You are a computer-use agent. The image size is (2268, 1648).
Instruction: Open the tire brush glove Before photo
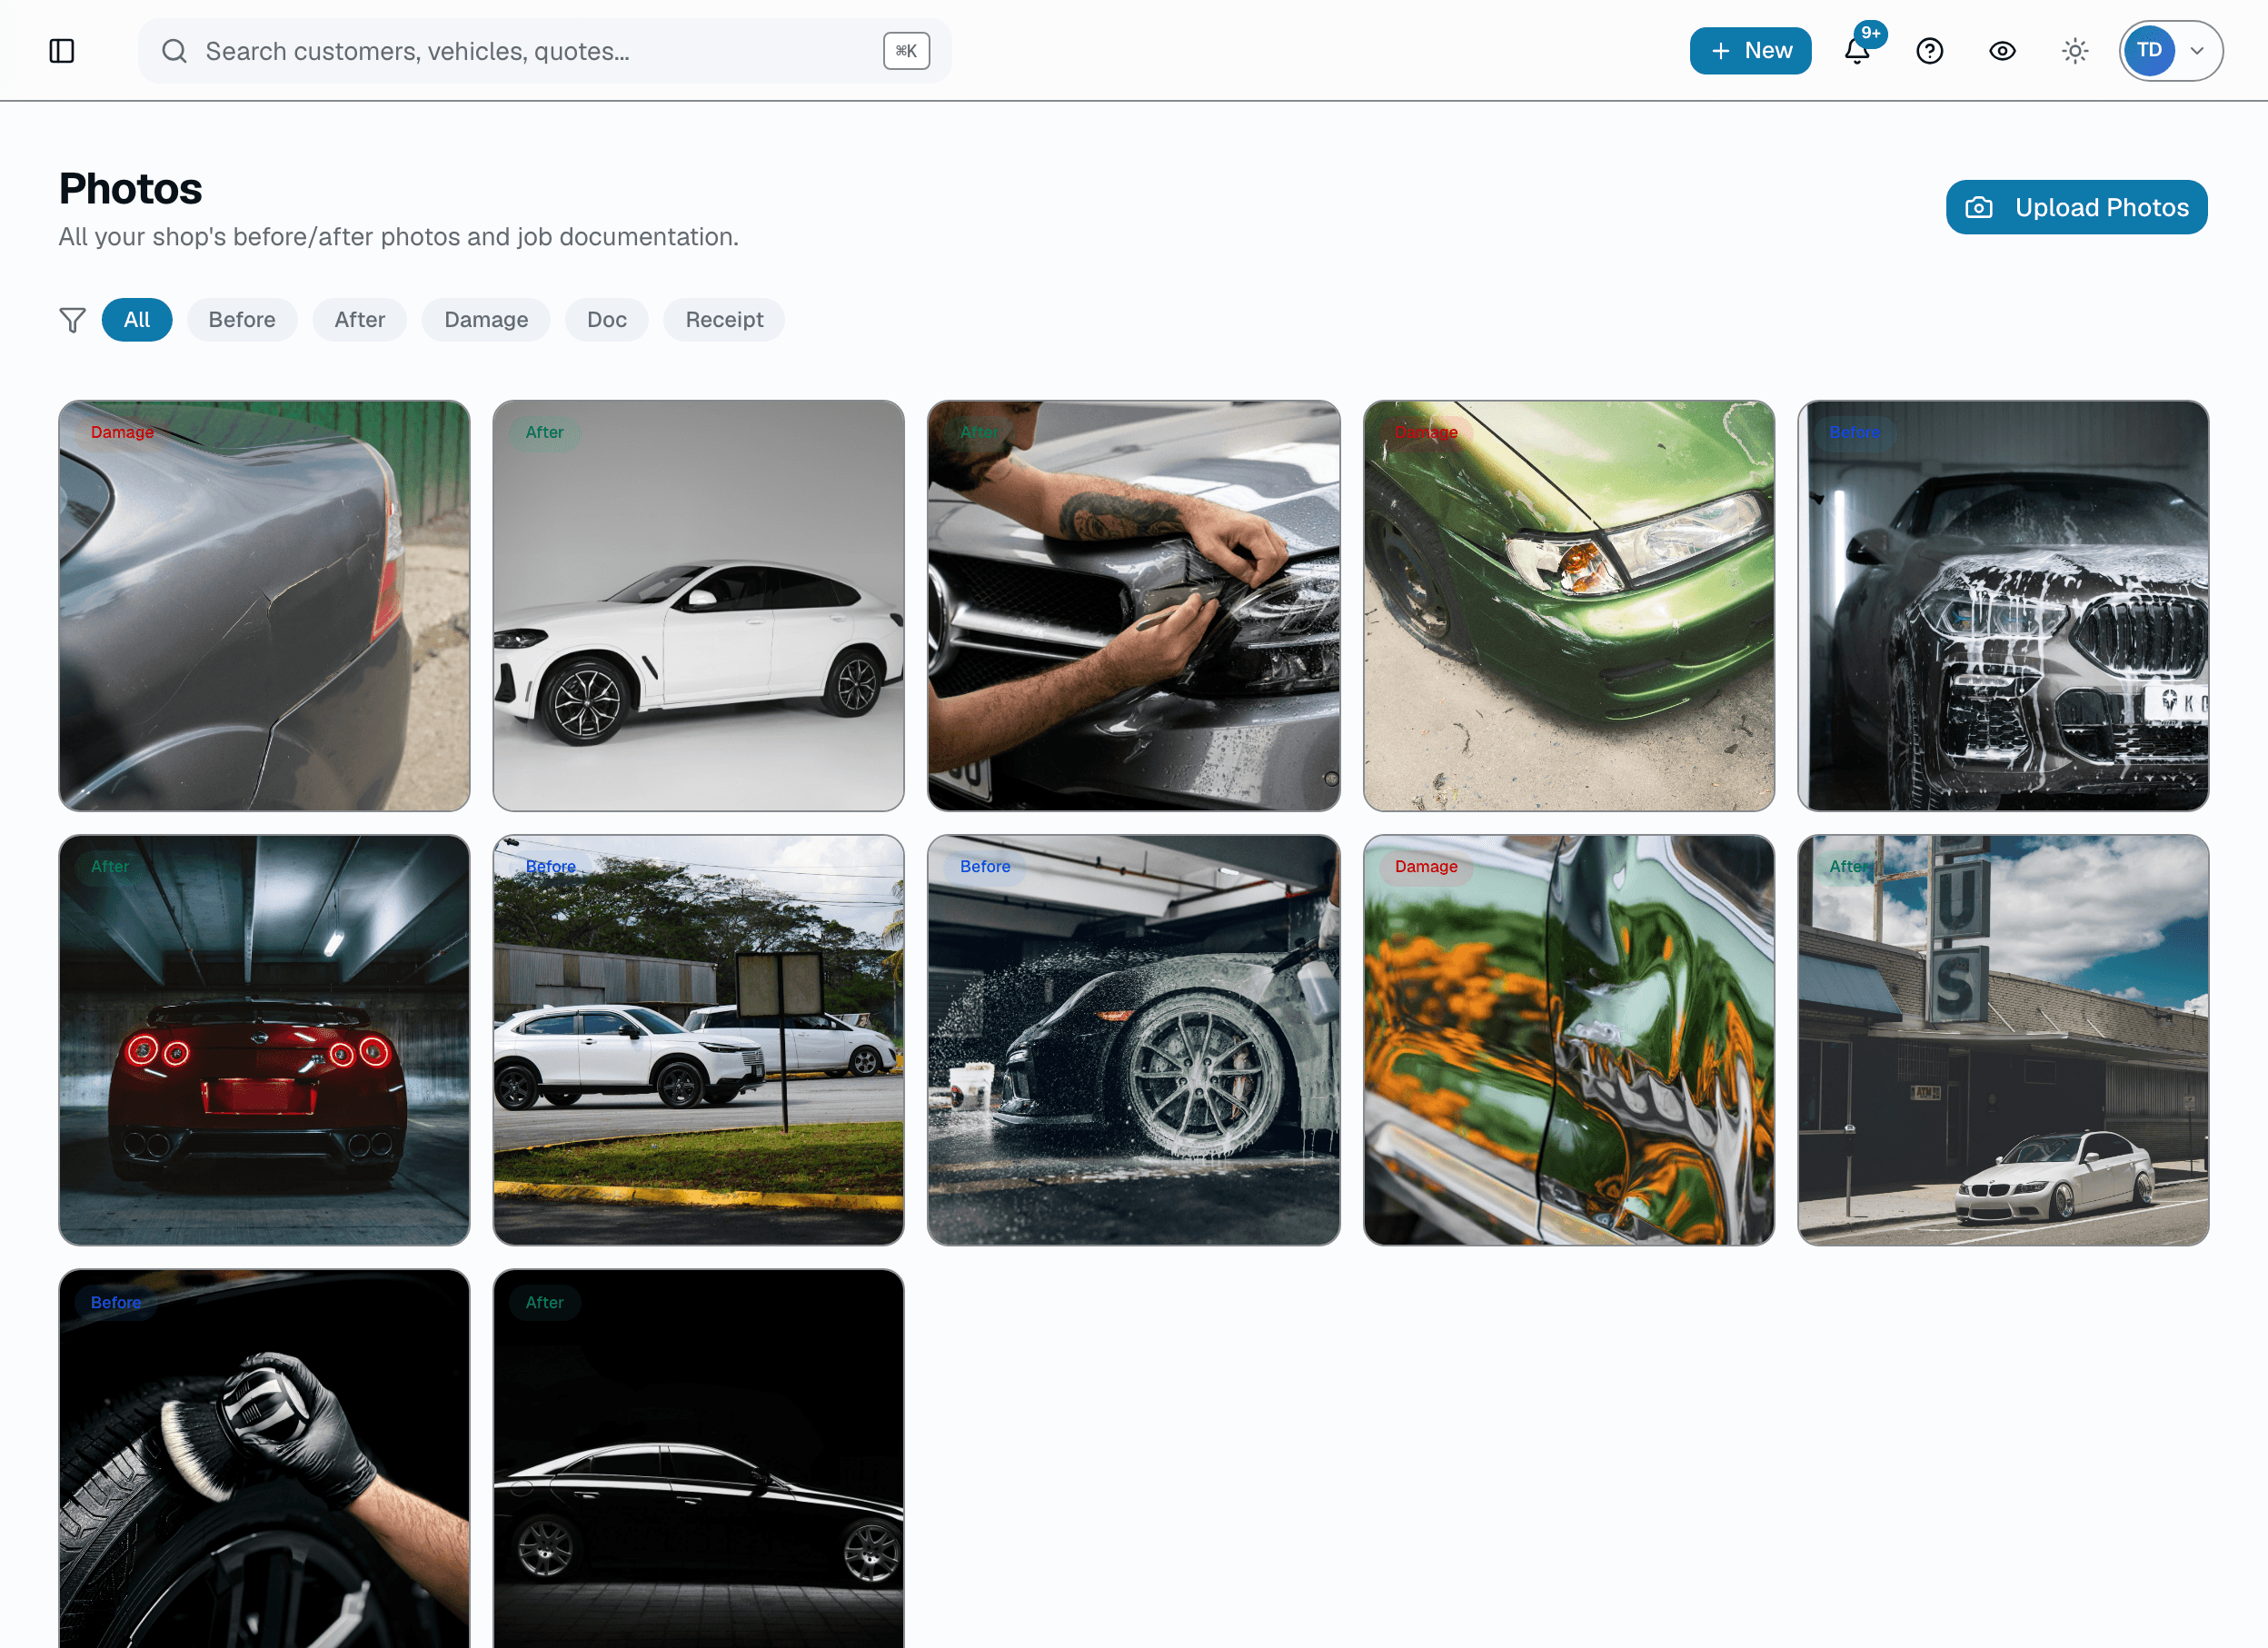coord(264,1459)
